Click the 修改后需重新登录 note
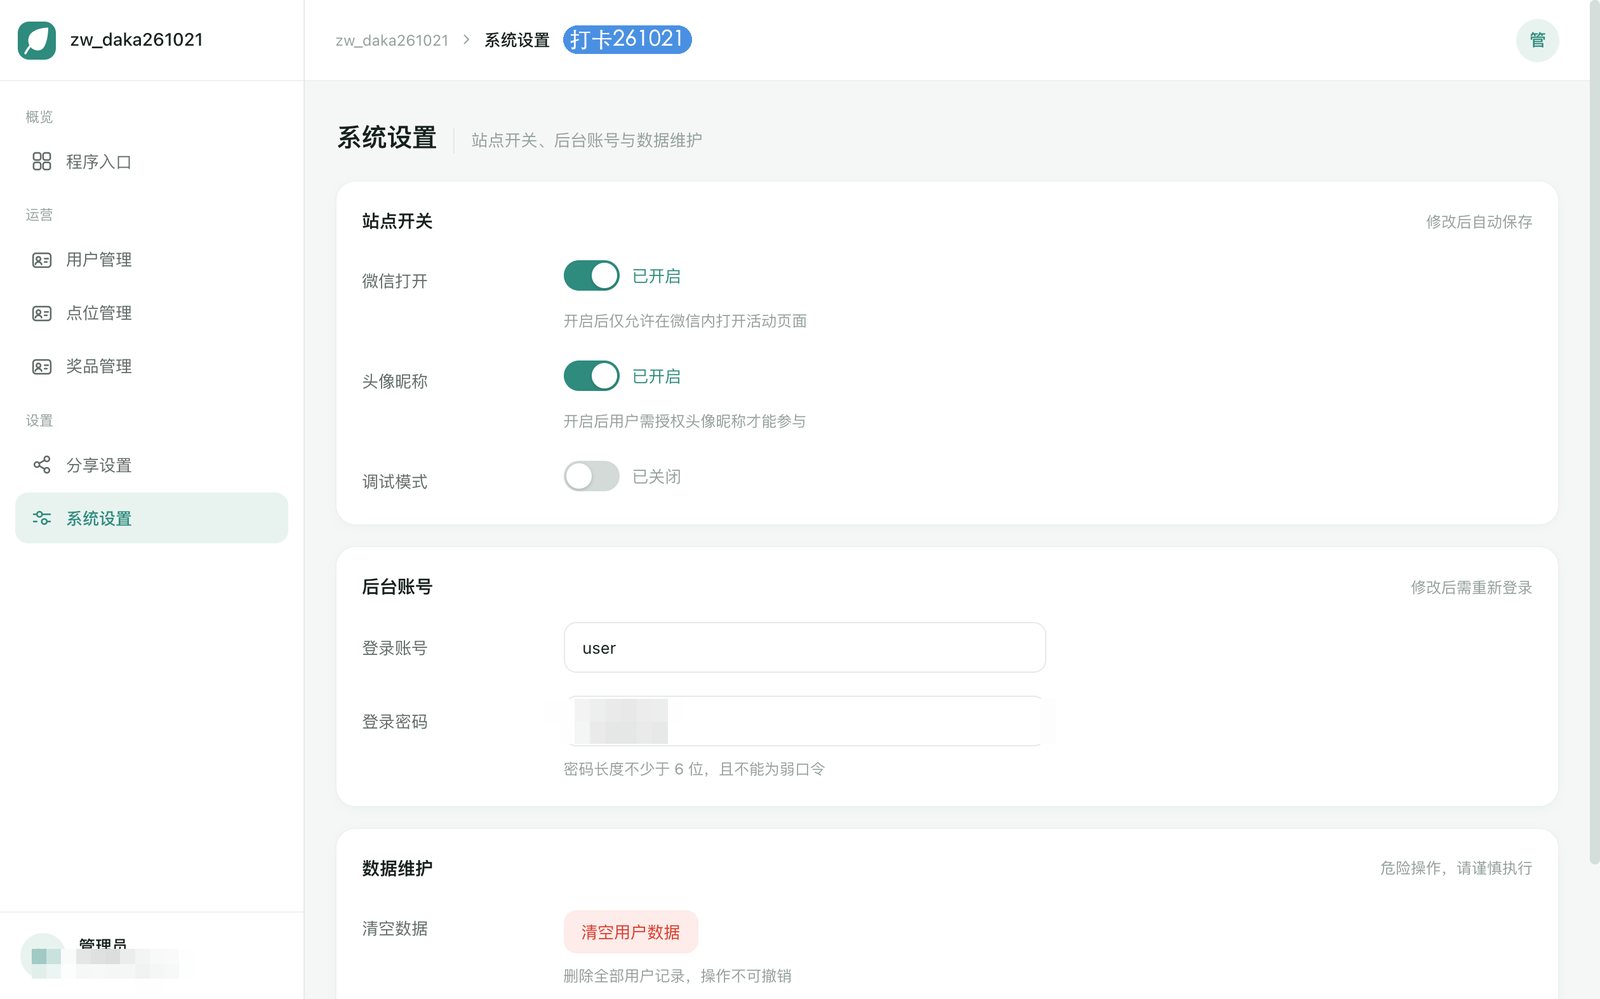This screenshot has width=1600, height=999. pos(1471,588)
